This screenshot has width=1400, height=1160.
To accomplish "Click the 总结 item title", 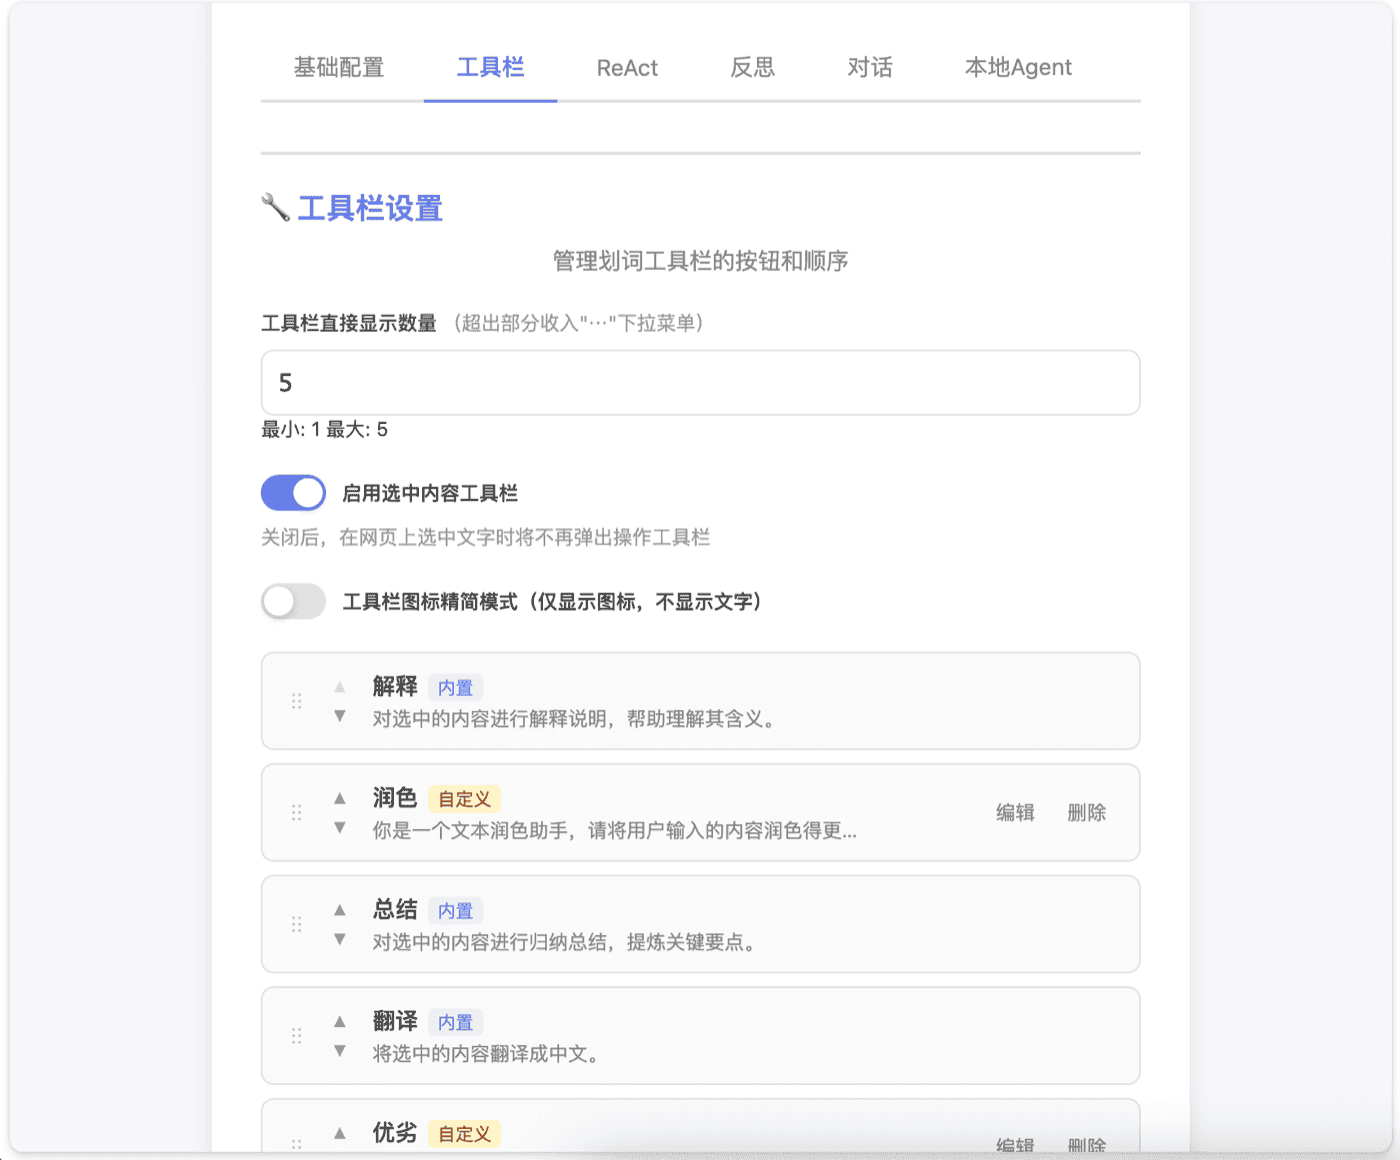I will click(x=395, y=909).
